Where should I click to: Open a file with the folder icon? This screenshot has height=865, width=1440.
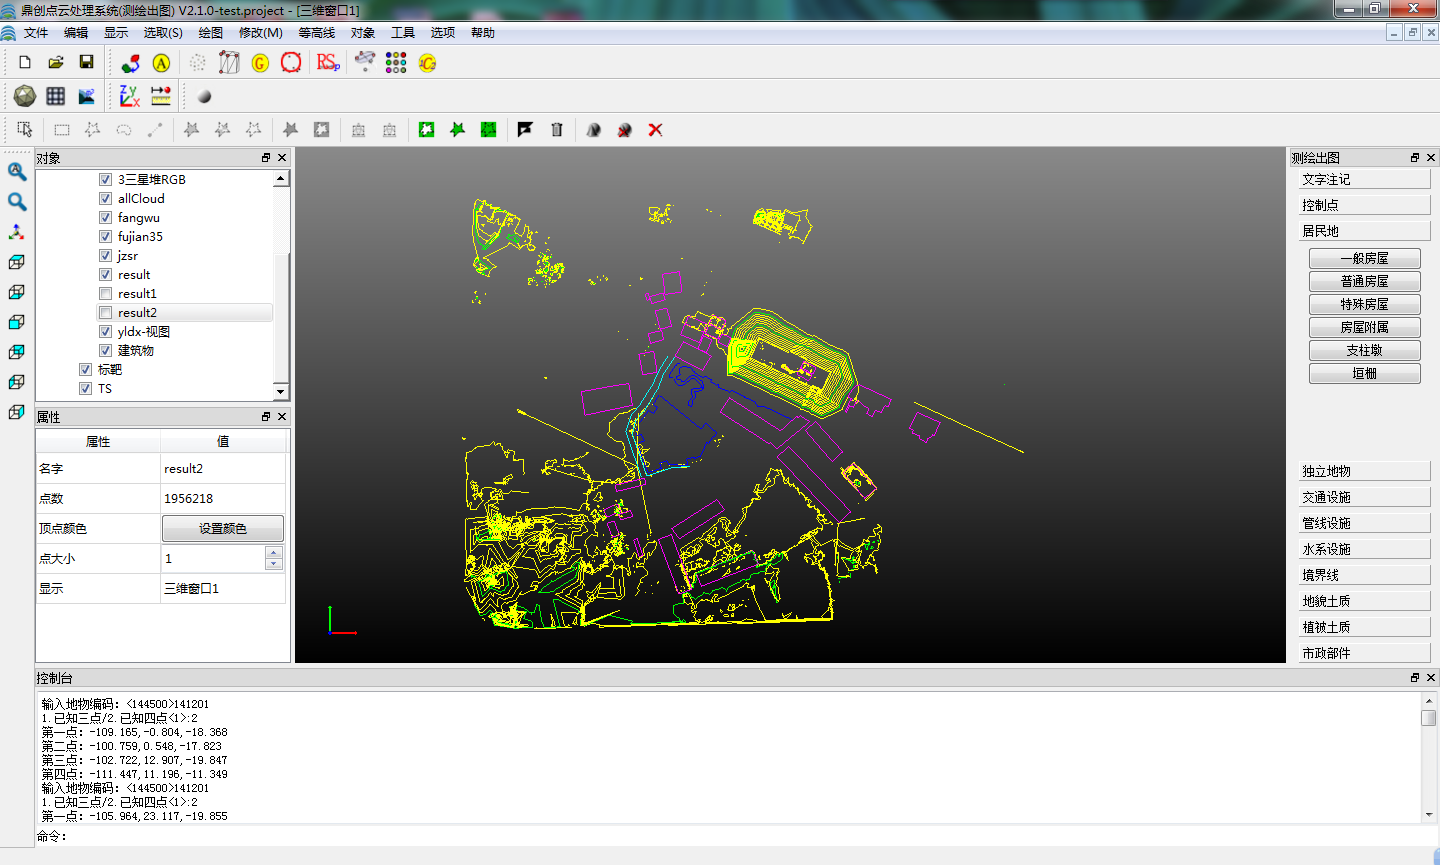point(56,62)
